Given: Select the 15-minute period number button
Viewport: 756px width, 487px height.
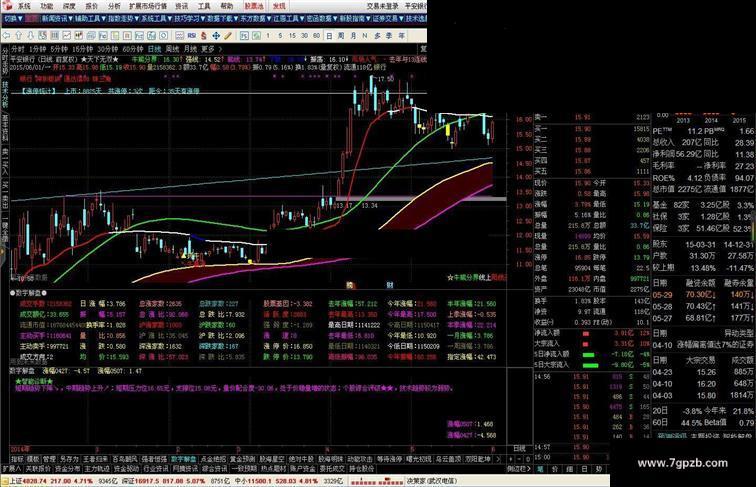Looking at the screenshot, I should [292, 36].
